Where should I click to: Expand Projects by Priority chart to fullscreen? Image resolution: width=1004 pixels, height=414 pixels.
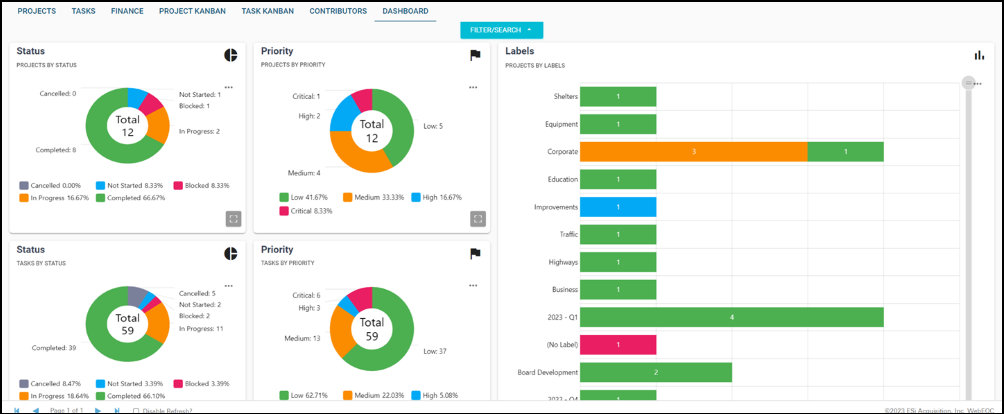click(x=478, y=218)
